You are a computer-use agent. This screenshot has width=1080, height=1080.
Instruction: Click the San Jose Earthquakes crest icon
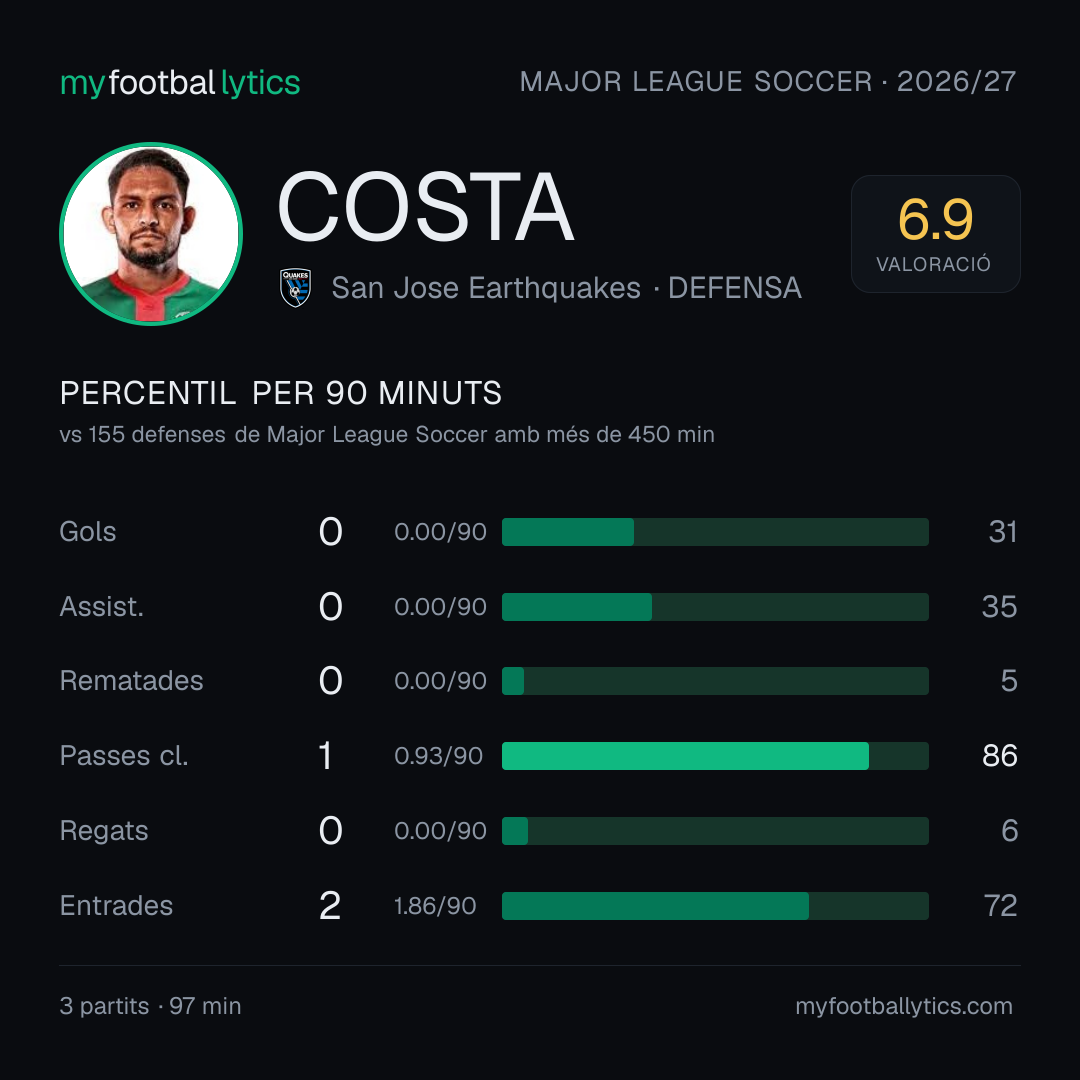coord(295,287)
